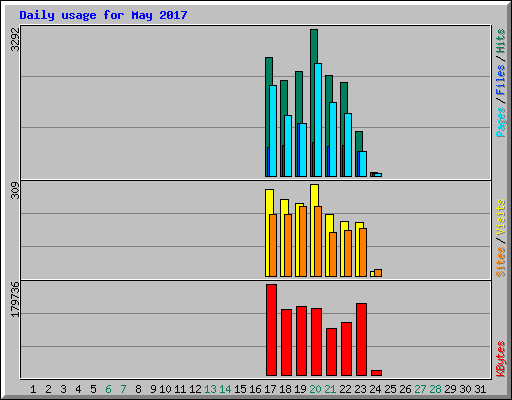Click the 3292 hits axis value

(x=15, y=39)
